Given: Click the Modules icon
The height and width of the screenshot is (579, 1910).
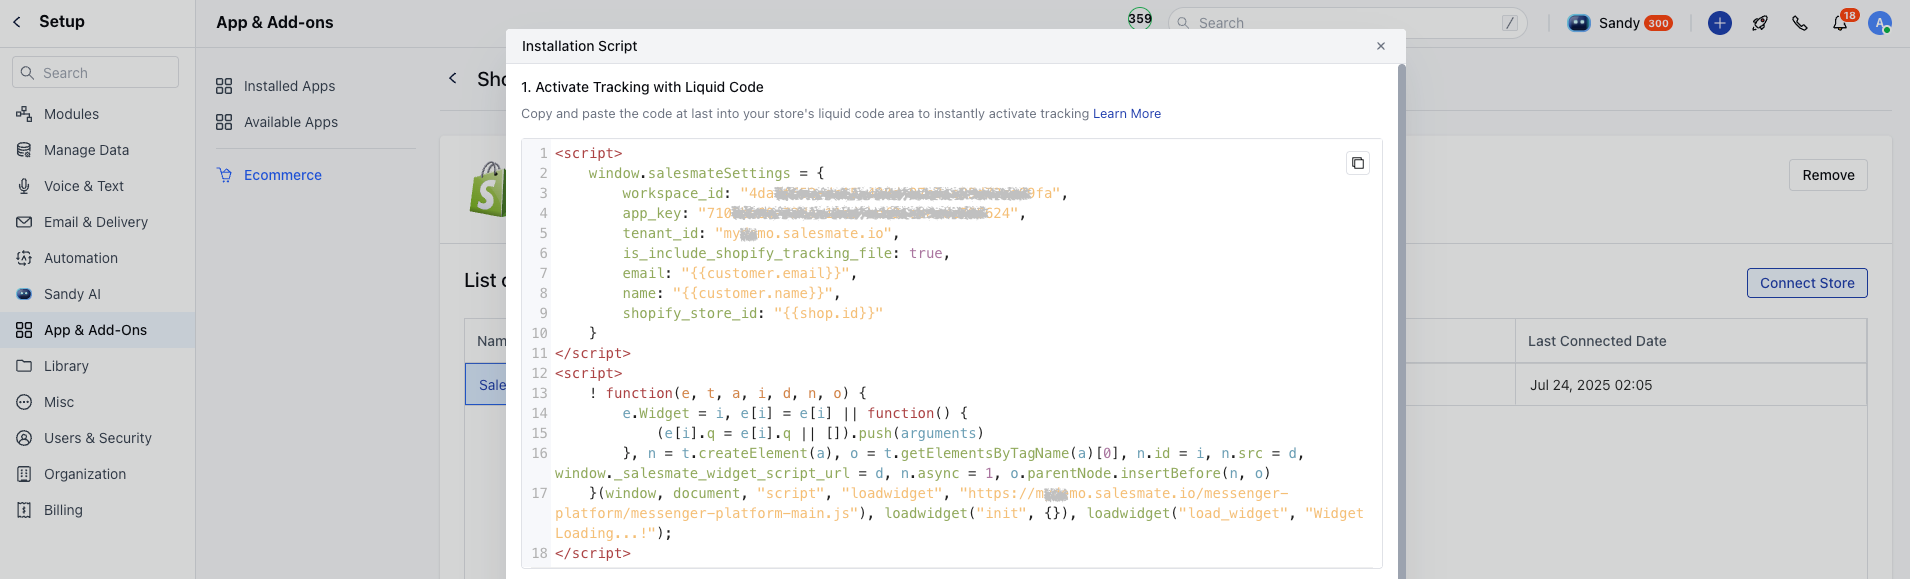Looking at the screenshot, I should coord(24,114).
